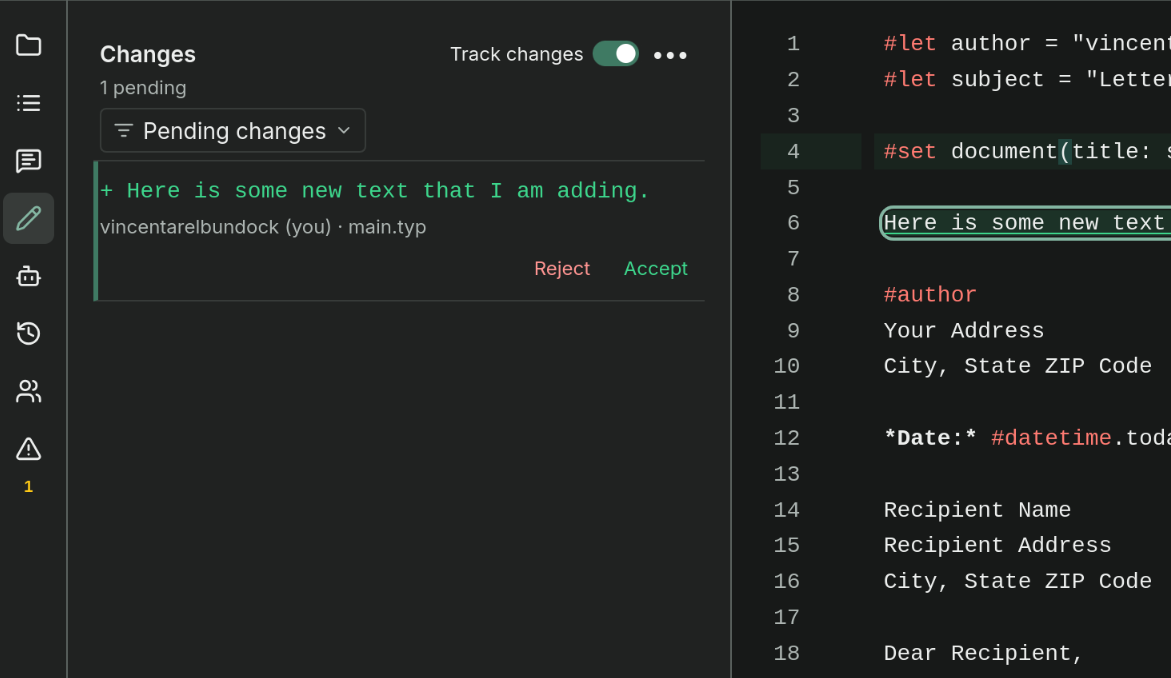Click the #set document code line
This screenshot has height=678, width=1171.
(1027, 152)
